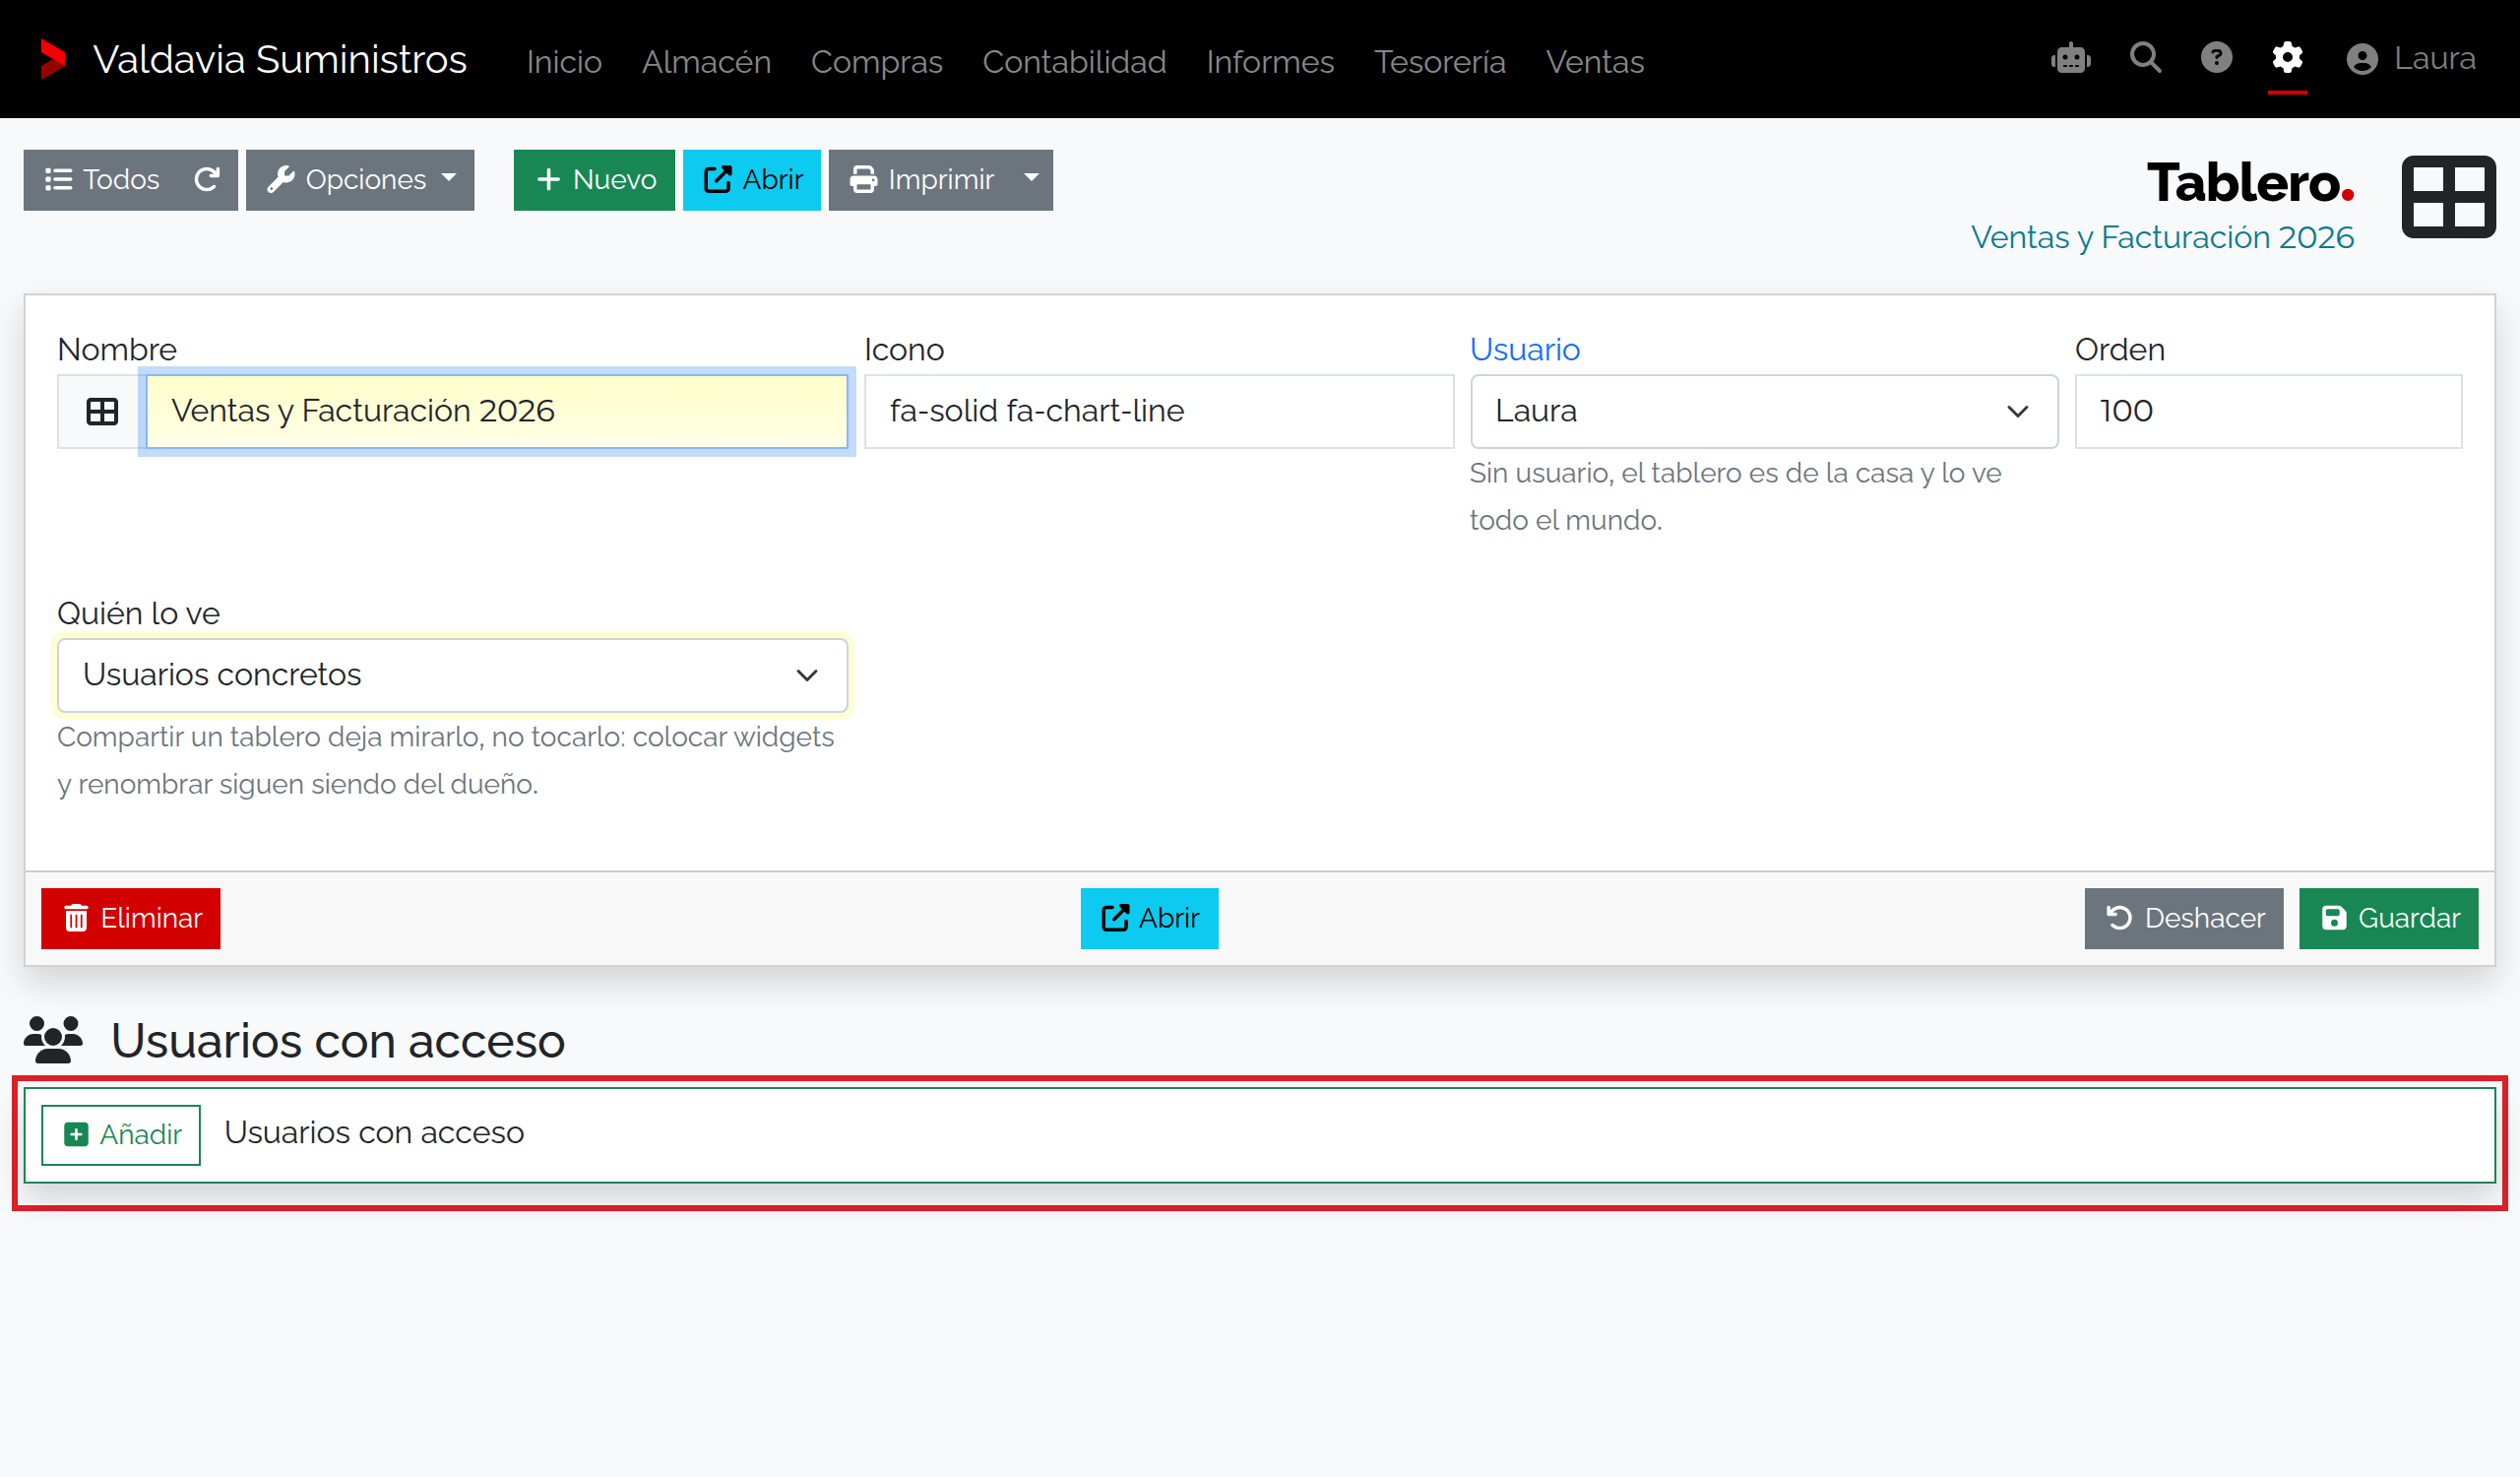Image resolution: width=2520 pixels, height=1477 pixels.
Task: Open the Usuario dropdown showing Laura
Action: click(x=1763, y=412)
